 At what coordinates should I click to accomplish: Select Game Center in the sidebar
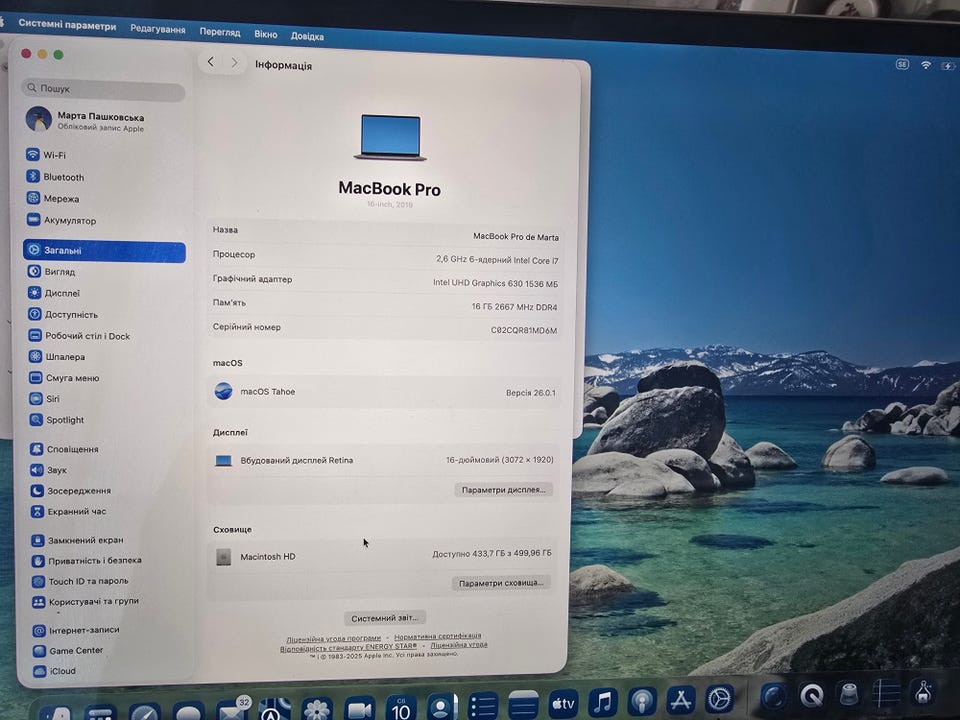(x=69, y=650)
